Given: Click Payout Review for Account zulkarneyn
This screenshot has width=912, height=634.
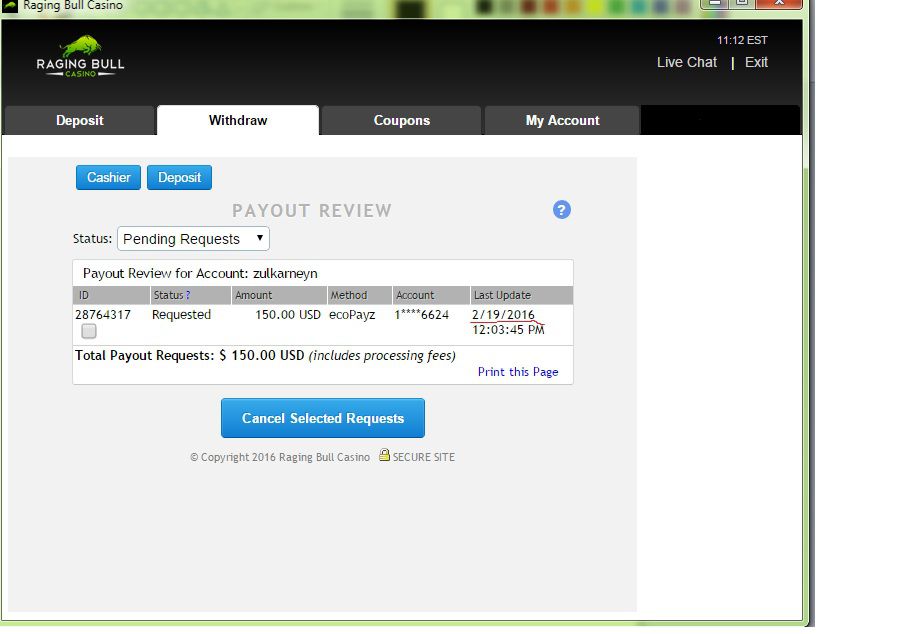Looking at the screenshot, I should click(x=200, y=273).
